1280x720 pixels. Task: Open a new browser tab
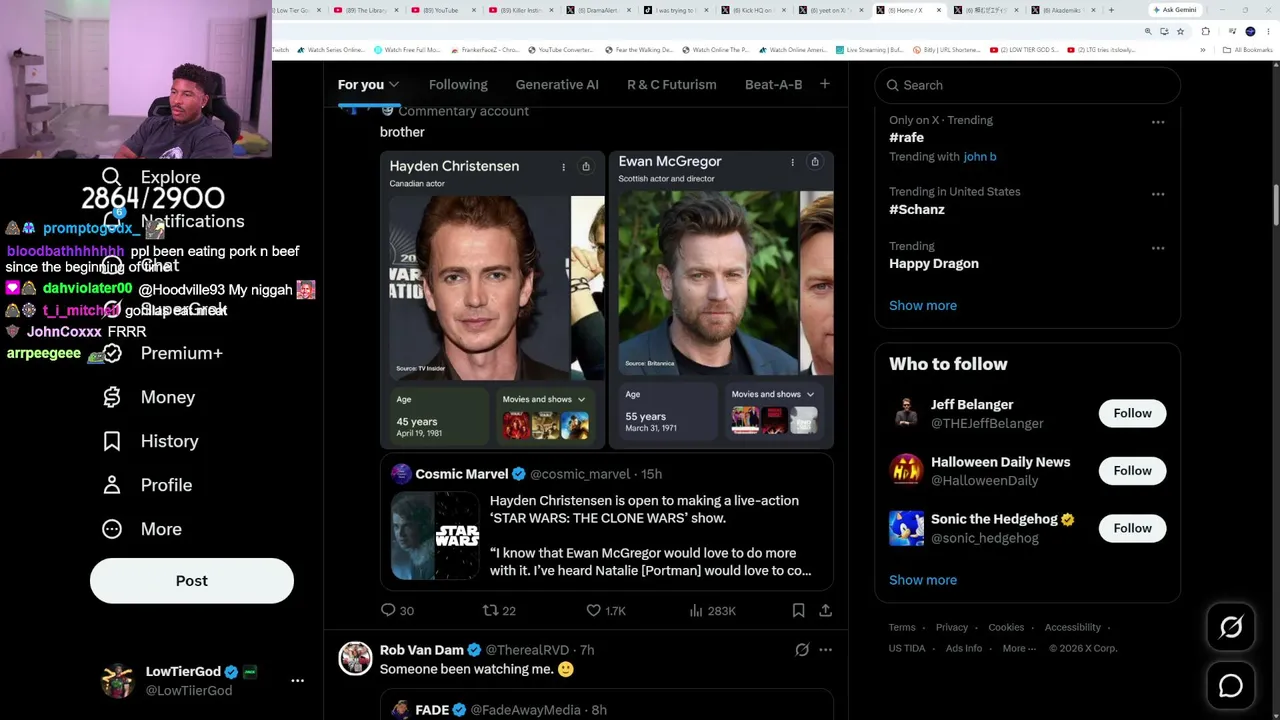[x=1111, y=10]
